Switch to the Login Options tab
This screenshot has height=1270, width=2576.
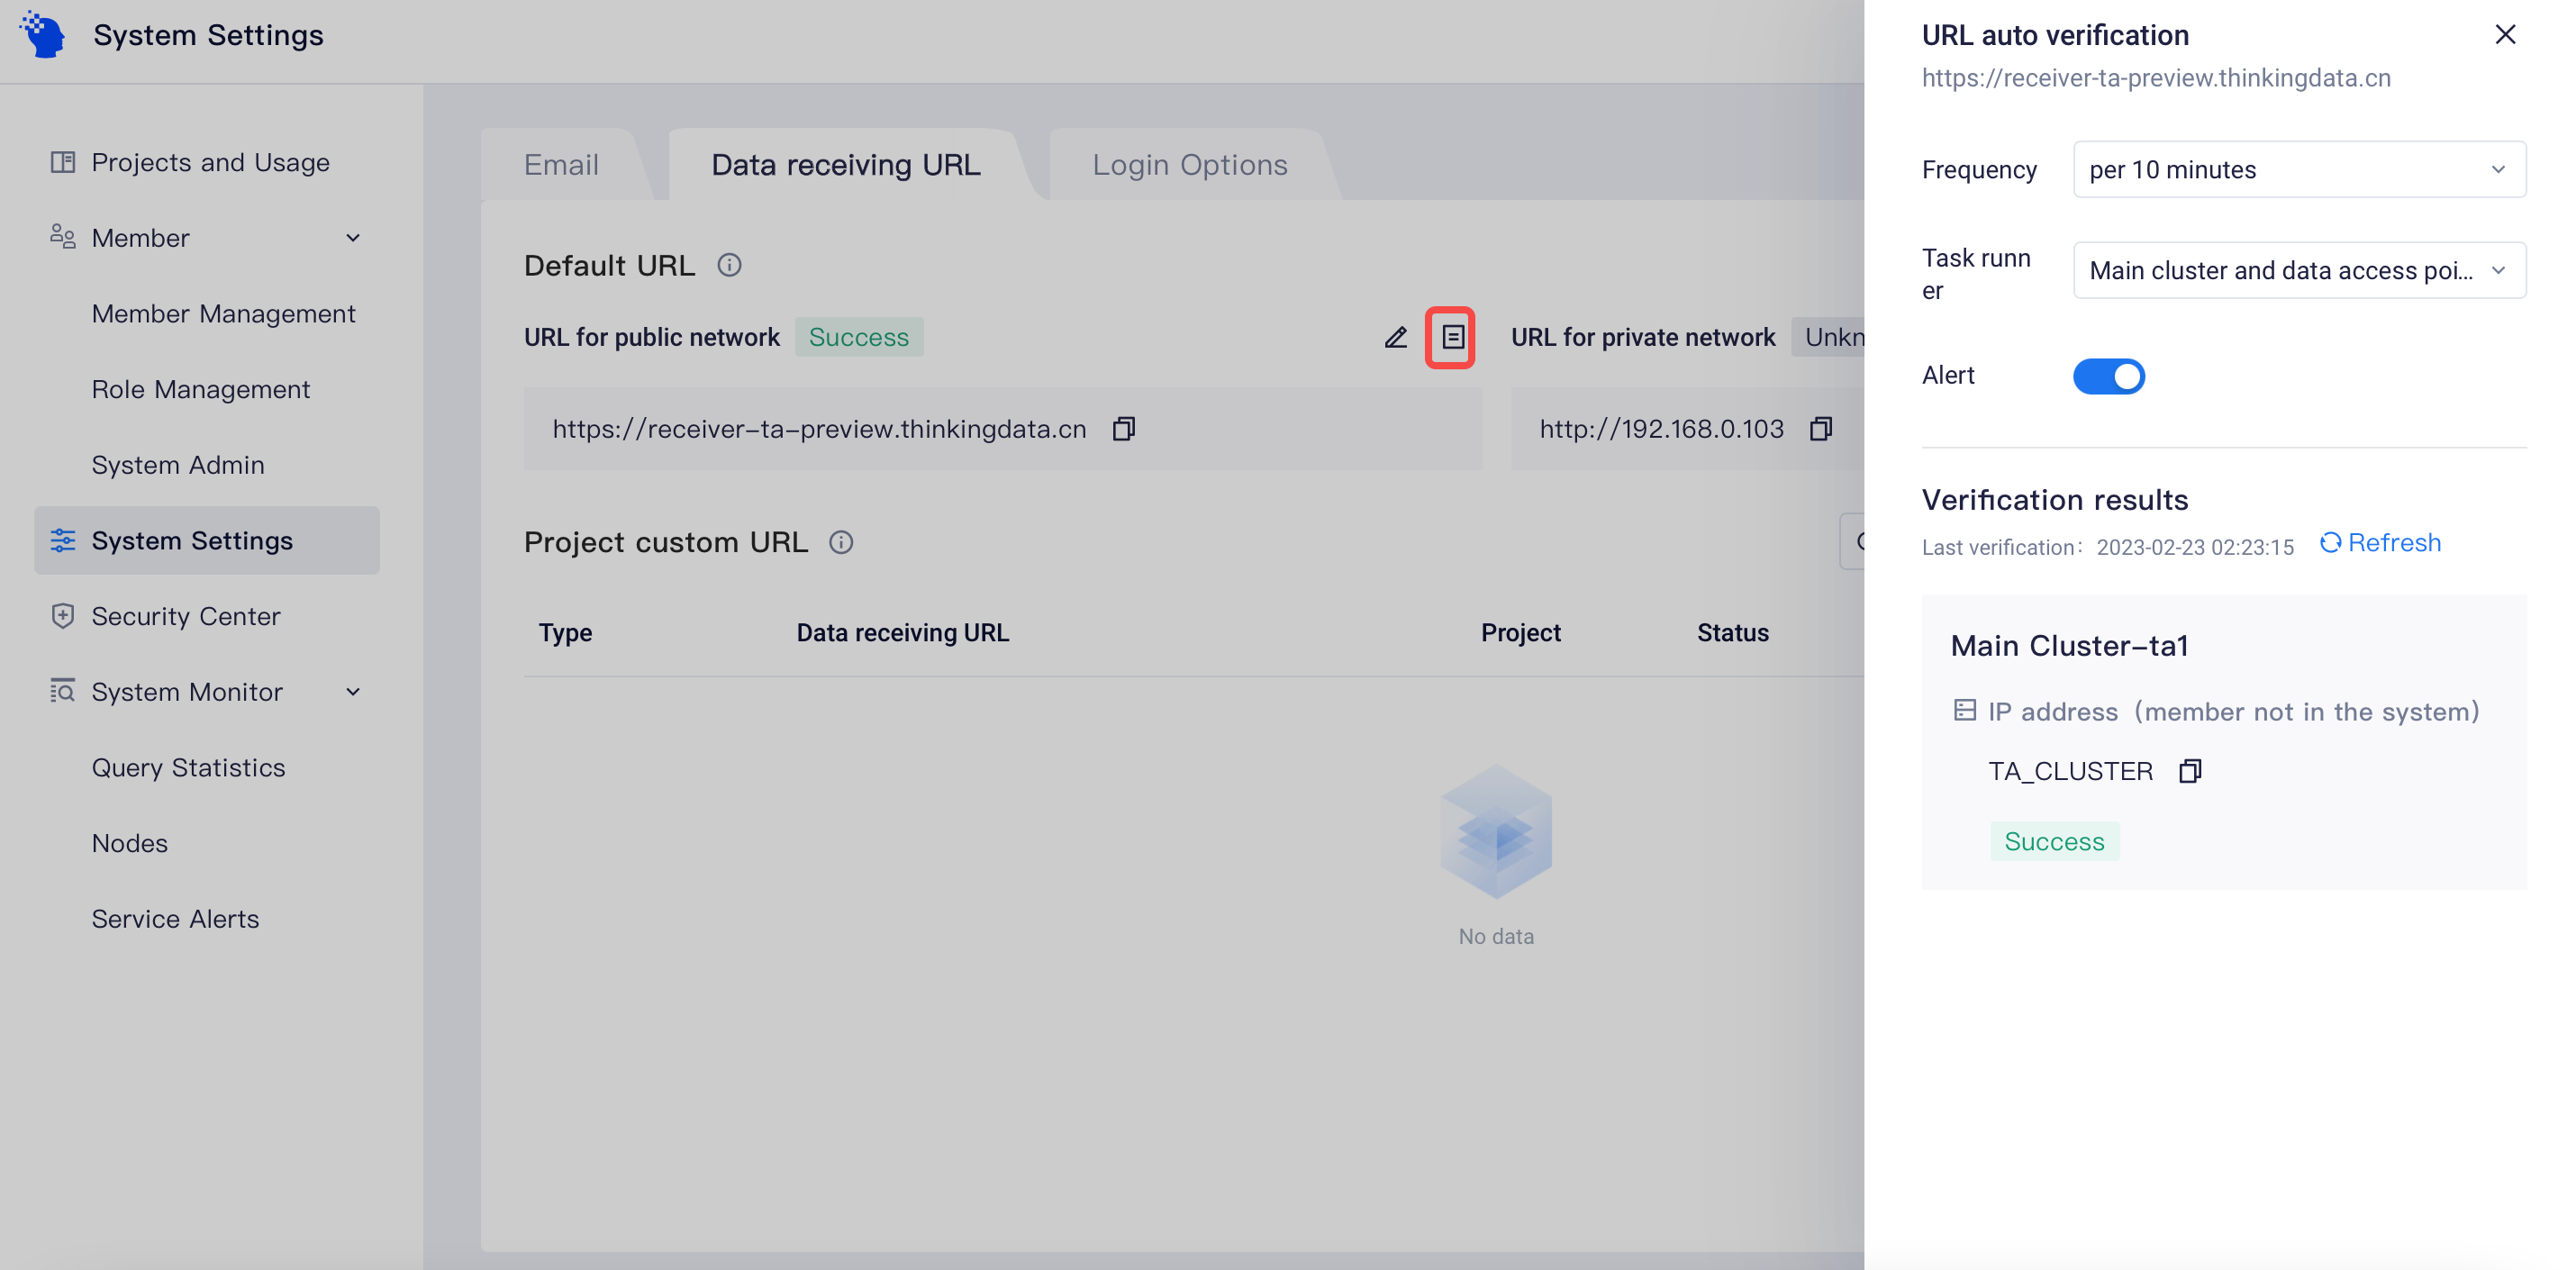coord(1190,165)
